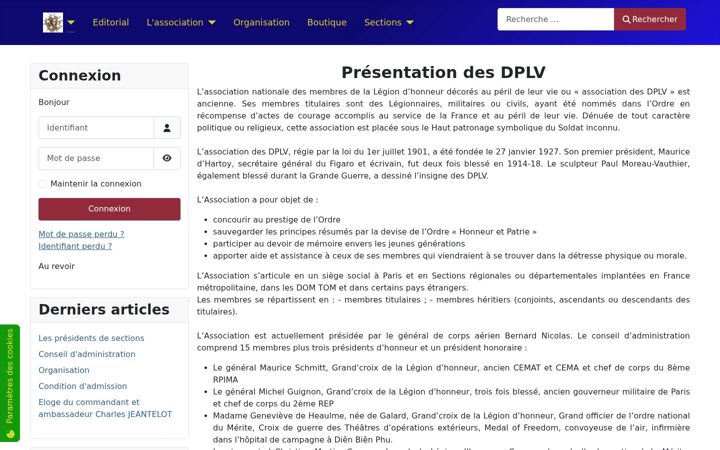Click the red Connexion button
The height and width of the screenshot is (450, 720).
(109, 209)
